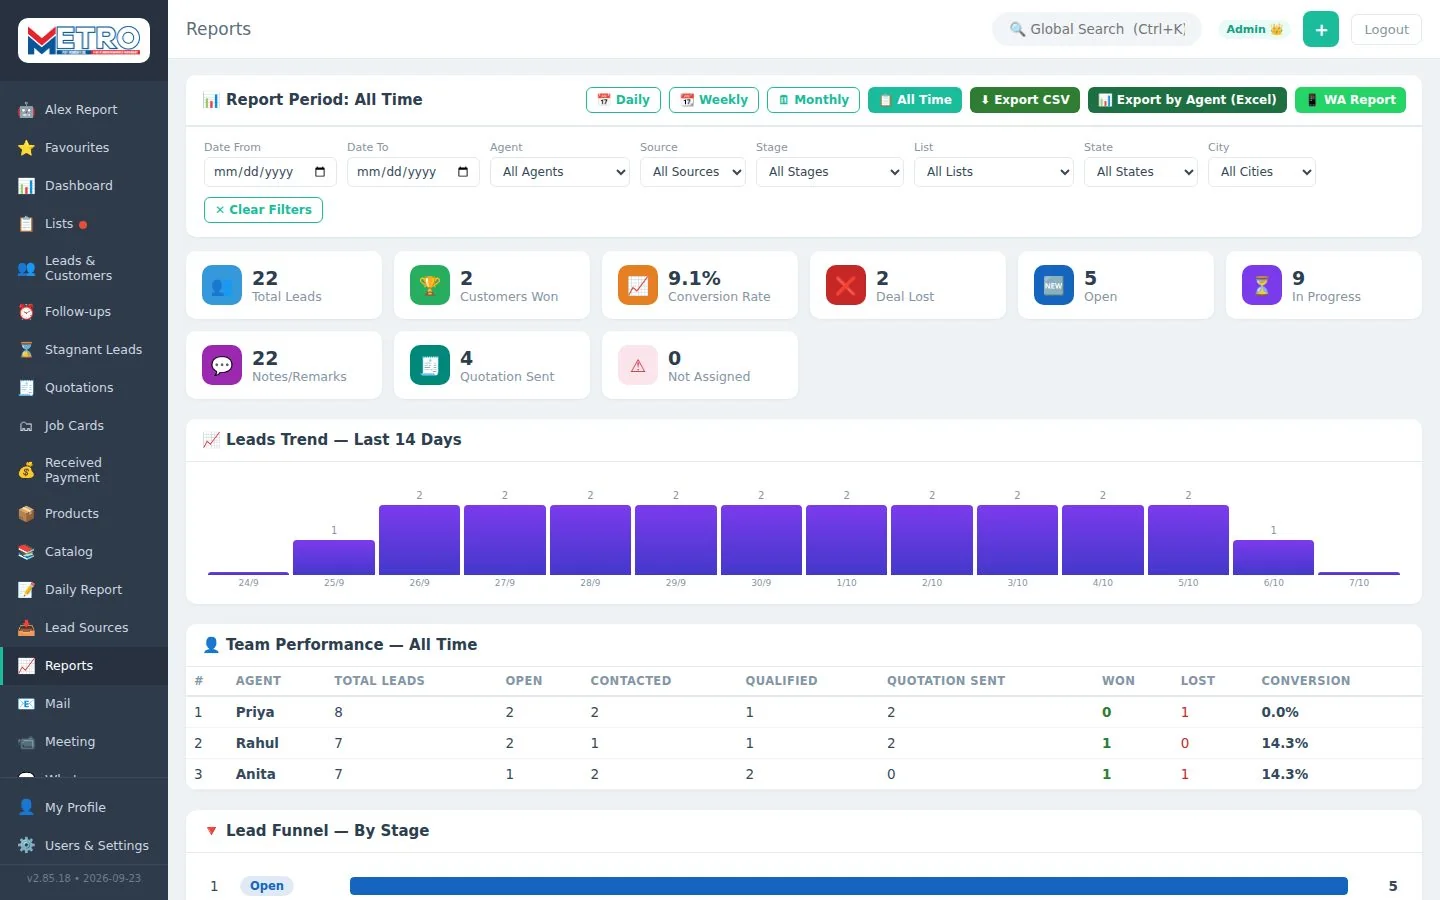Viewport: 1440px width, 900px height.
Task: Click the Date From input field
Action: point(270,172)
